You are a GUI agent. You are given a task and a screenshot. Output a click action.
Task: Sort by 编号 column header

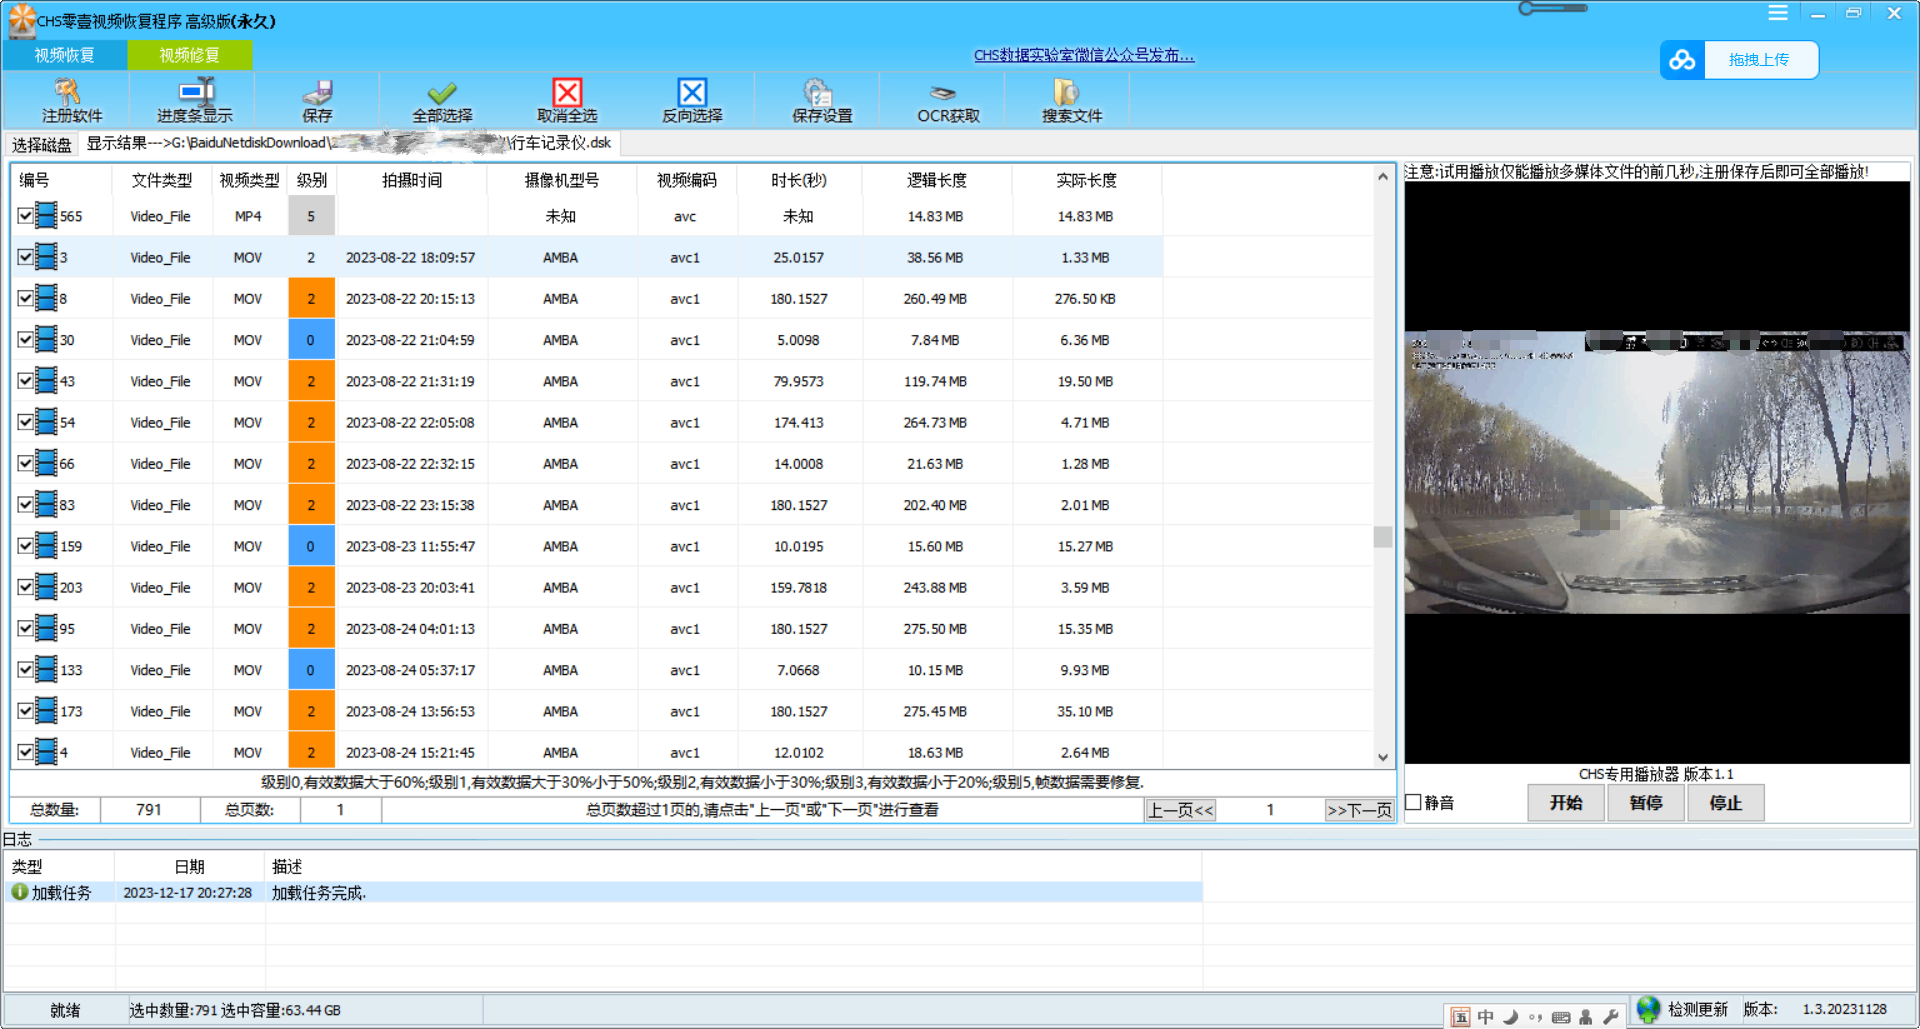[x=62, y=180]
